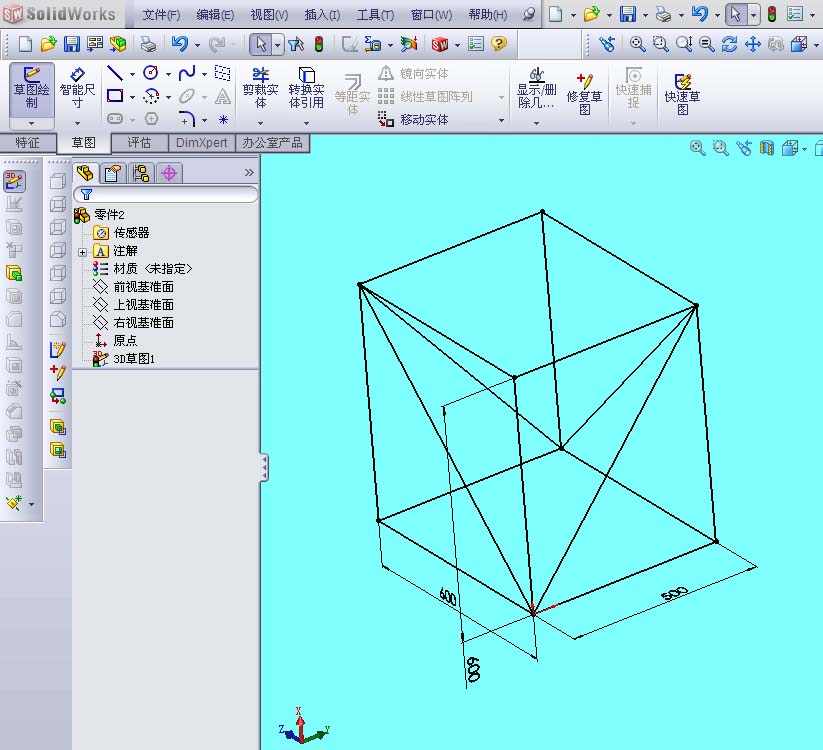
Task: Open 显示/删除几何关系 display relations tool
Action: coord(536,88)
